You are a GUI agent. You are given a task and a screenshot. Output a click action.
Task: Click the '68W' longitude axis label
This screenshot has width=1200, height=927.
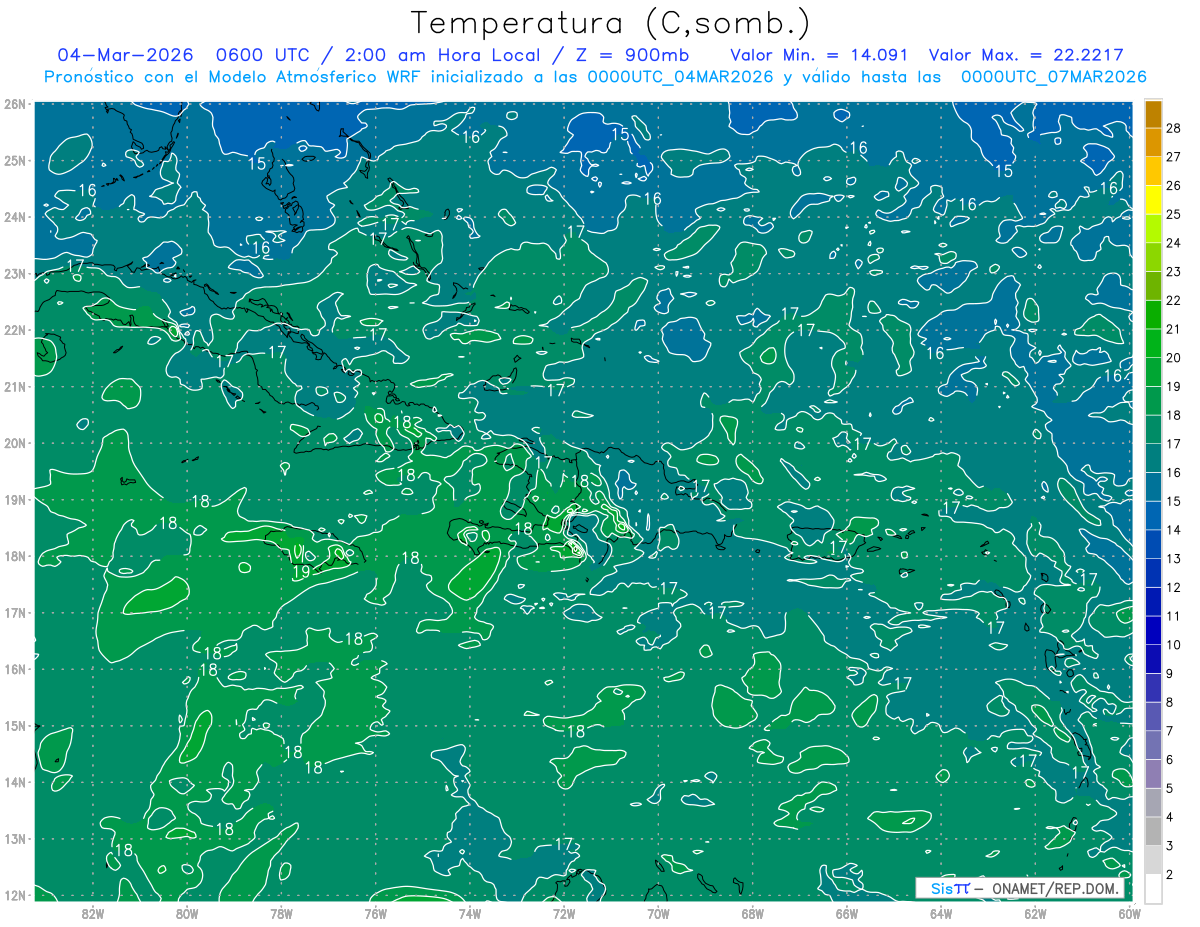tap(752, 913)
